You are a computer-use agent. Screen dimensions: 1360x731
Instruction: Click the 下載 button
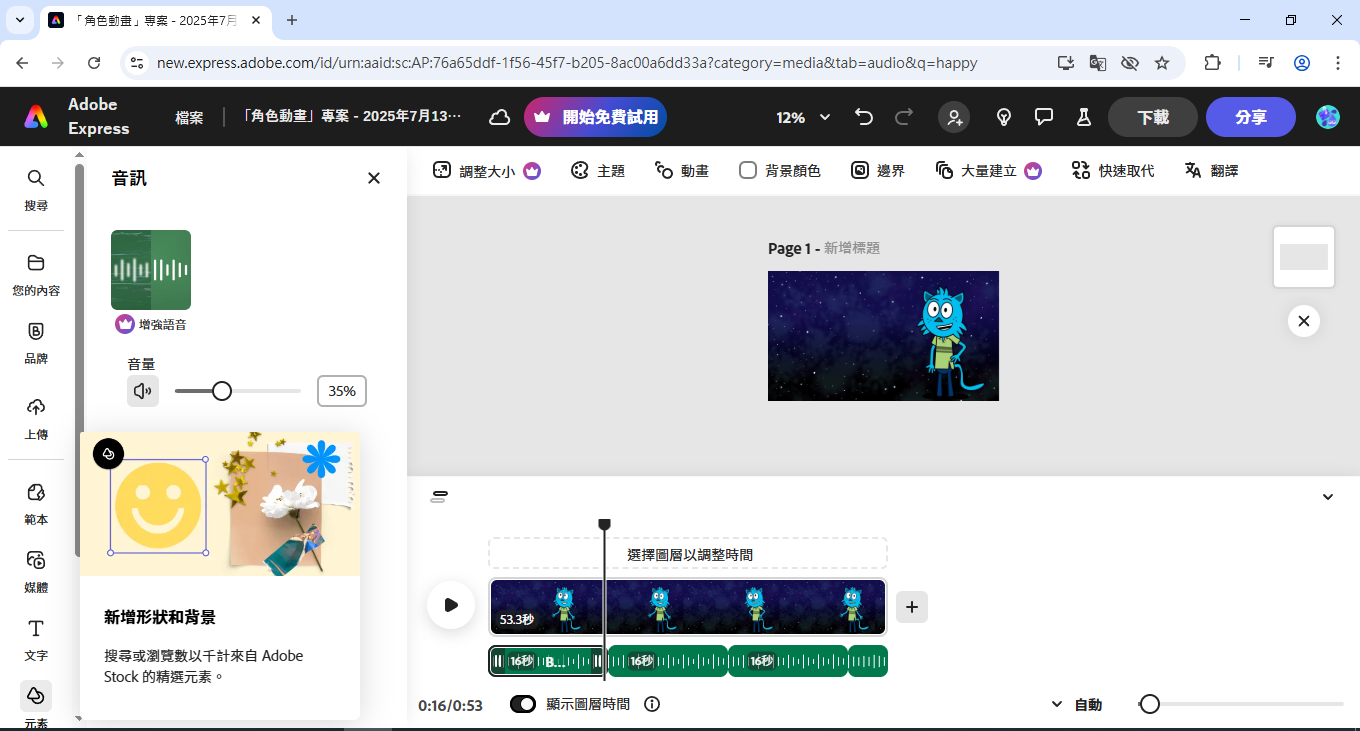tap(1152, 117)
